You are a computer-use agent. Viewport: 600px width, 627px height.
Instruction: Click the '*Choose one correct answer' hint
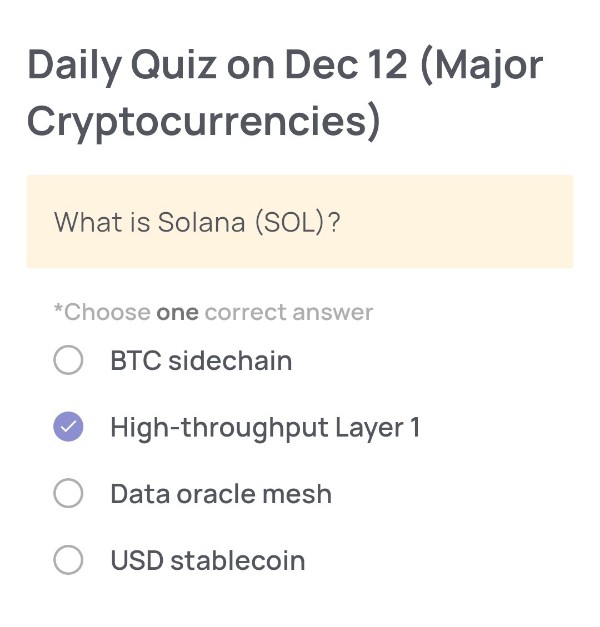point(213,312)
